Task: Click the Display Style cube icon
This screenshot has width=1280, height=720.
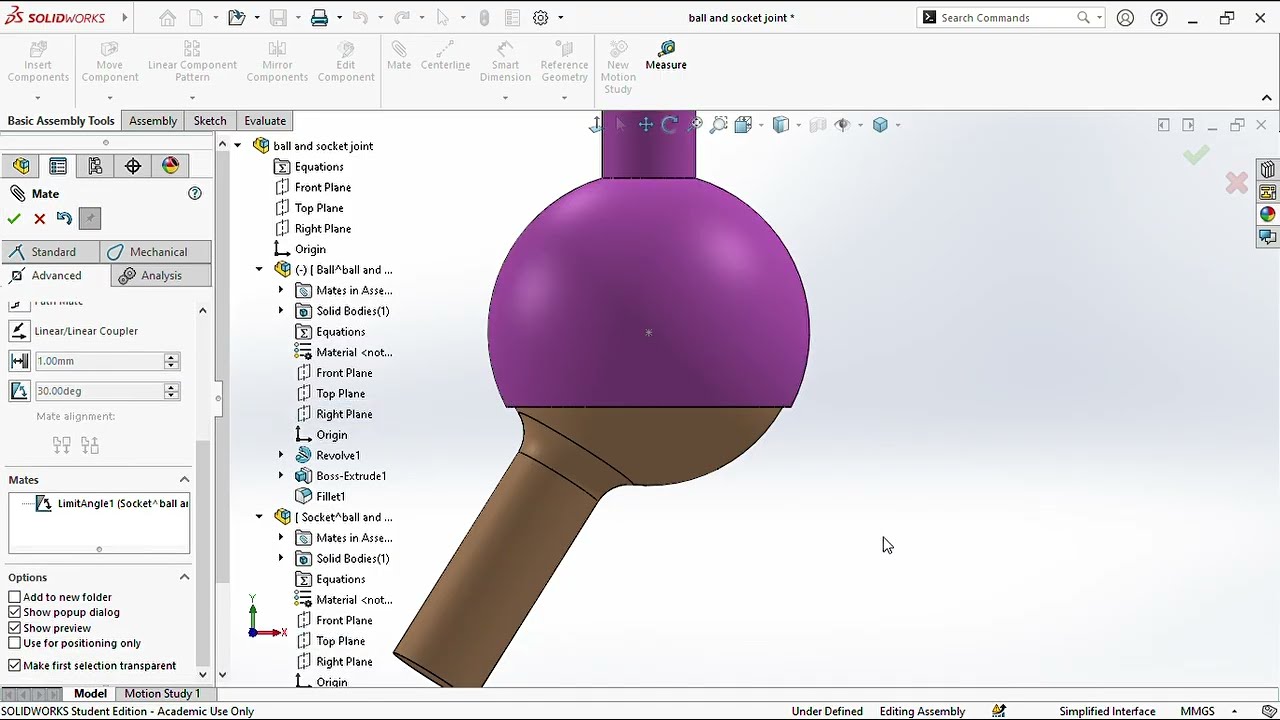Action: 781,125
